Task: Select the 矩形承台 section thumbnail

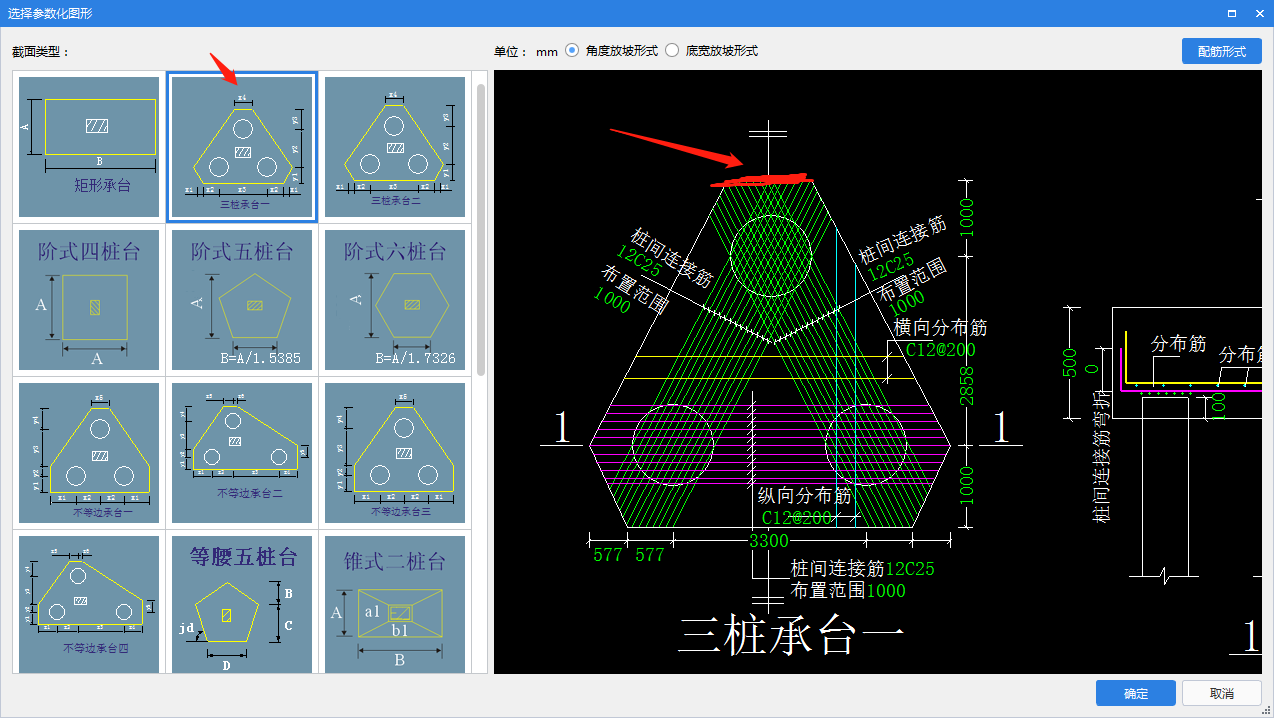Action: coord(89,147)
